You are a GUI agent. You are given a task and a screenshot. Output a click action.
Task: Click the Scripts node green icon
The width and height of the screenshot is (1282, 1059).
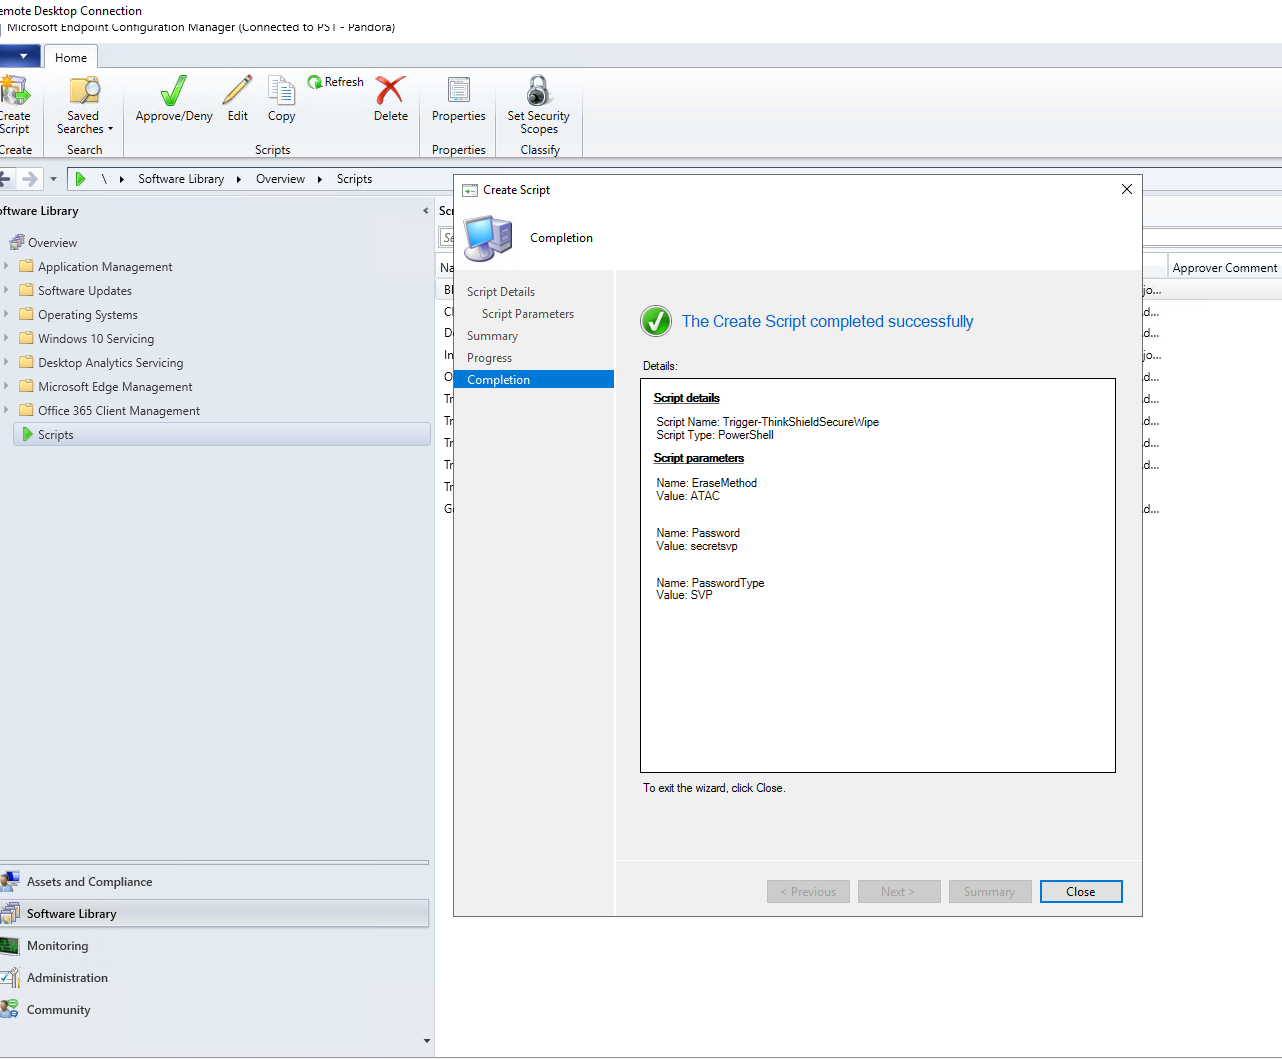(28, 434)
